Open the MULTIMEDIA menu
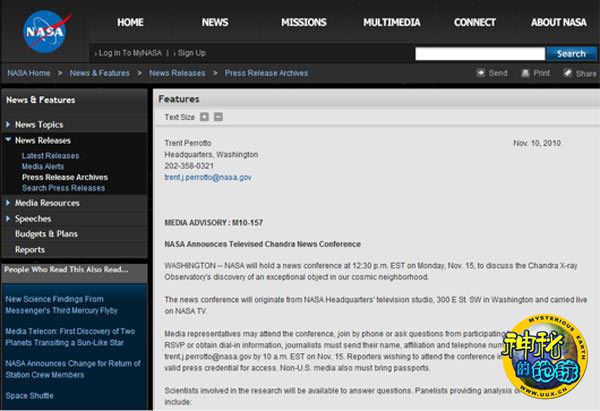The height and width of the screenshot is (411, 600). (x=391, y=22)
